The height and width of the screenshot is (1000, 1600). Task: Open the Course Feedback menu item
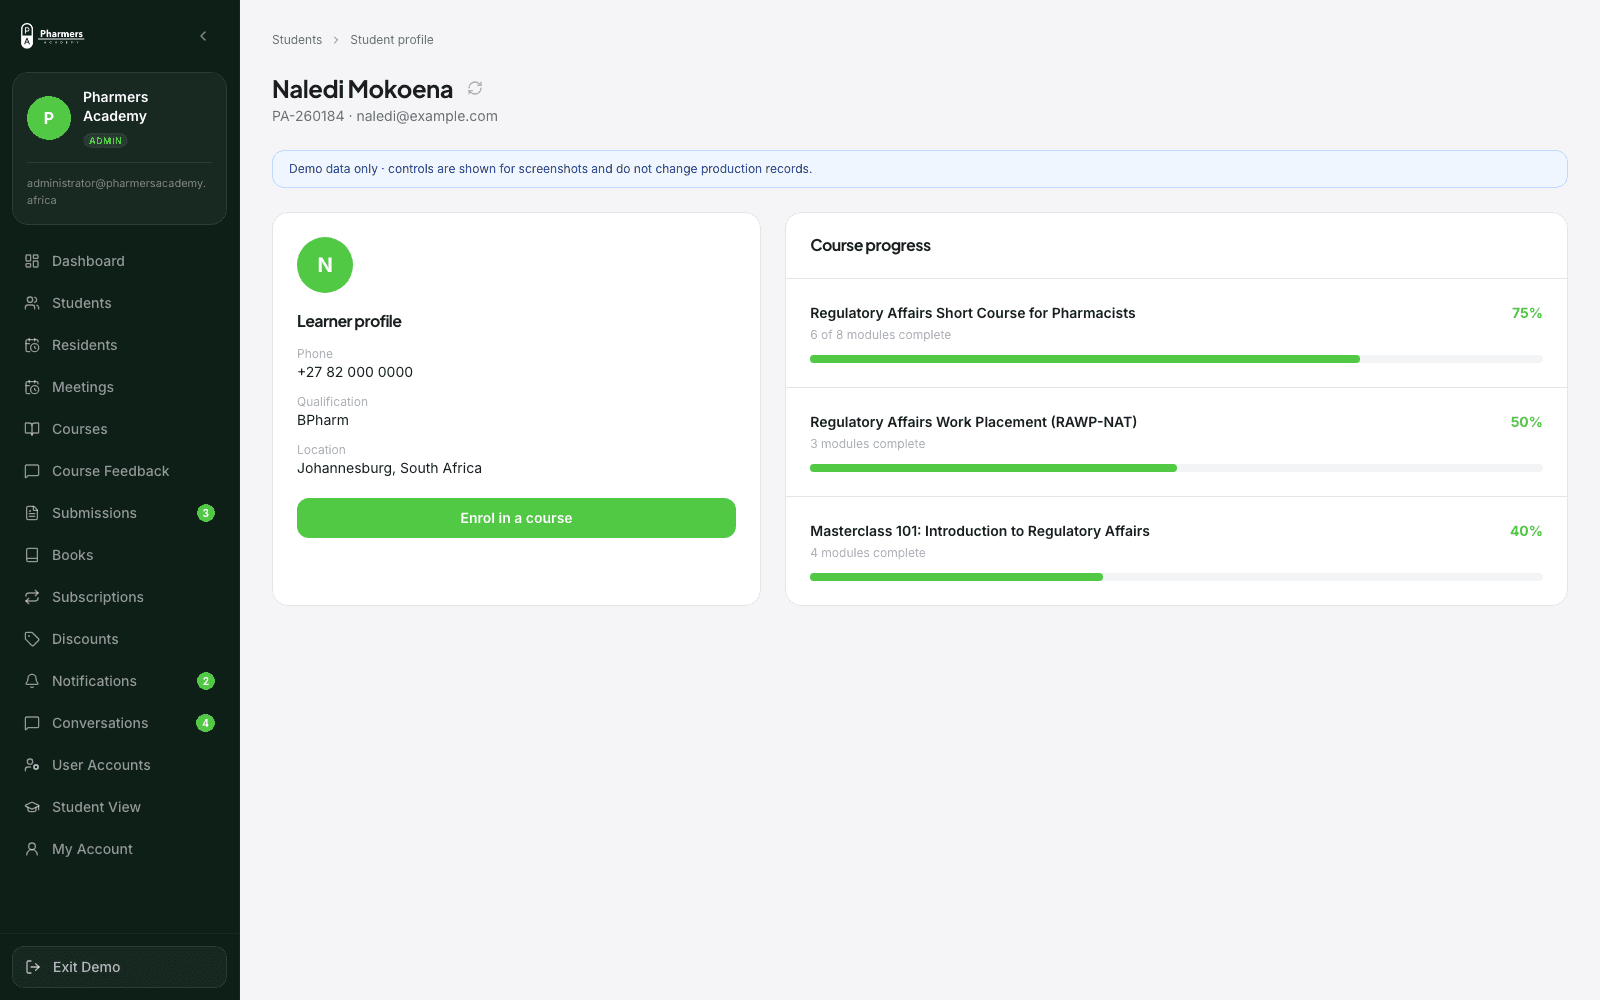point(120,471)
